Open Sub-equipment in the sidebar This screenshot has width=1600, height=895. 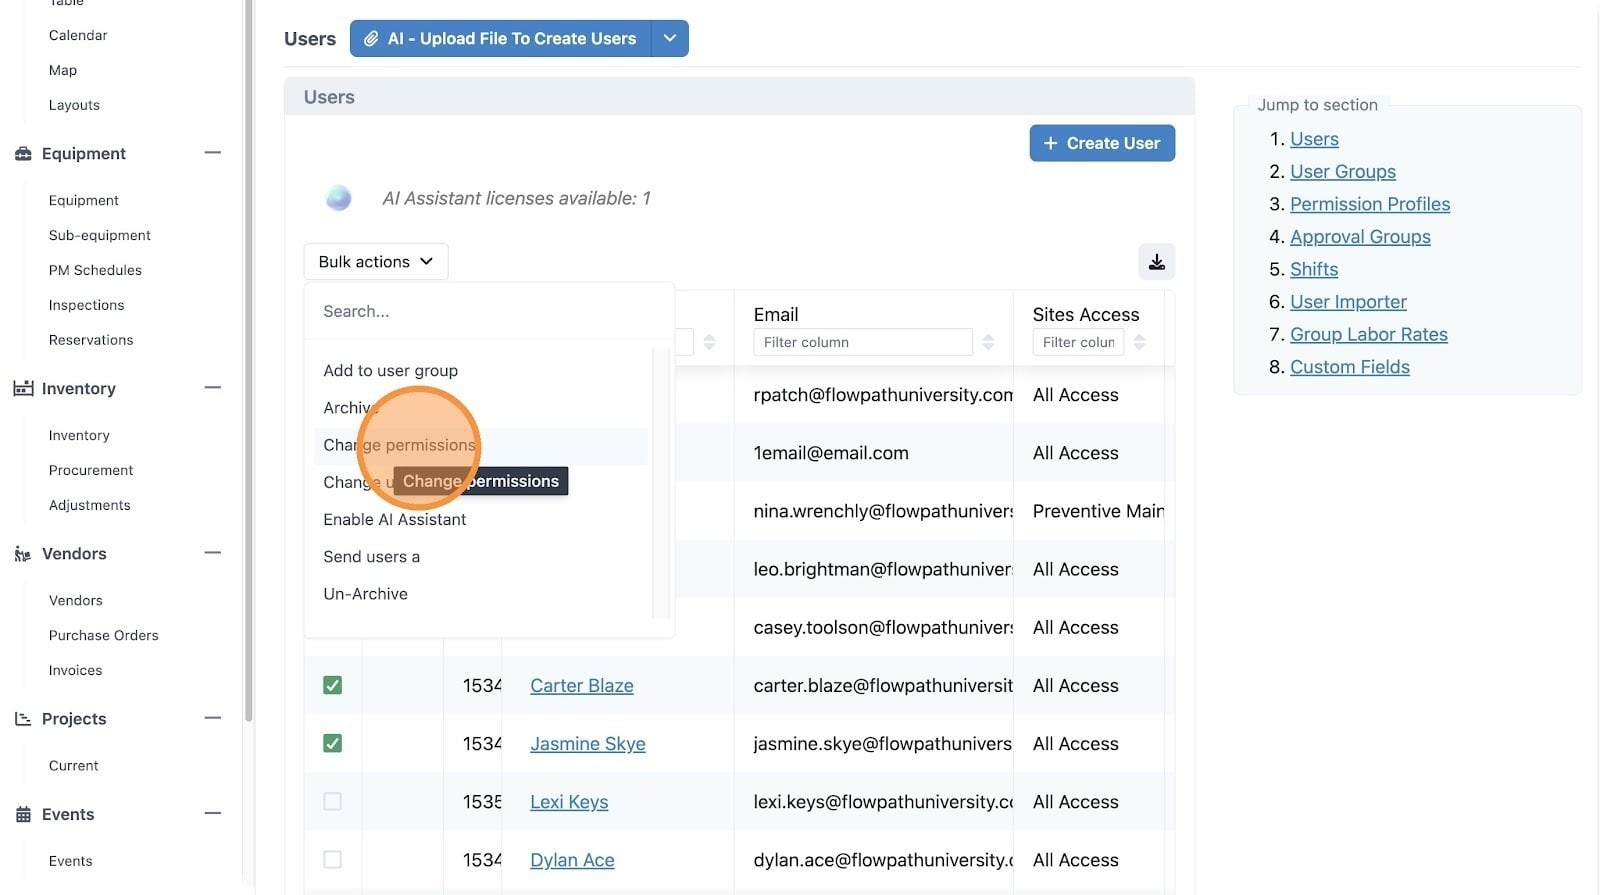100,235
